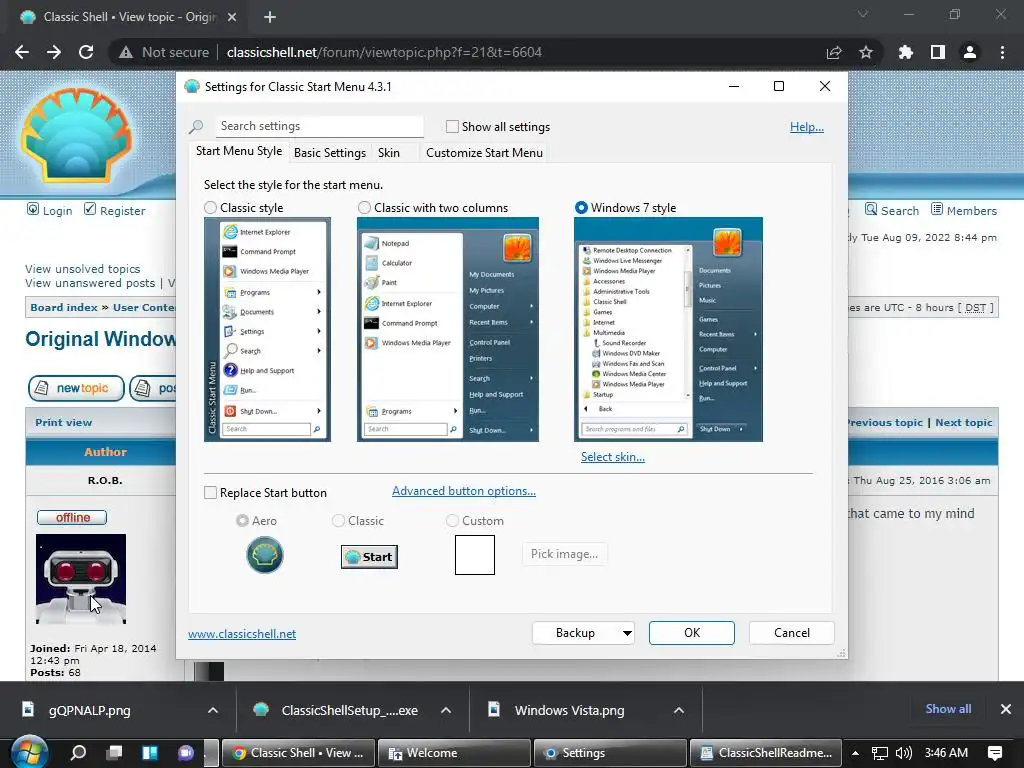Expand Windows Vista.png download options

[x=679, y=710]
